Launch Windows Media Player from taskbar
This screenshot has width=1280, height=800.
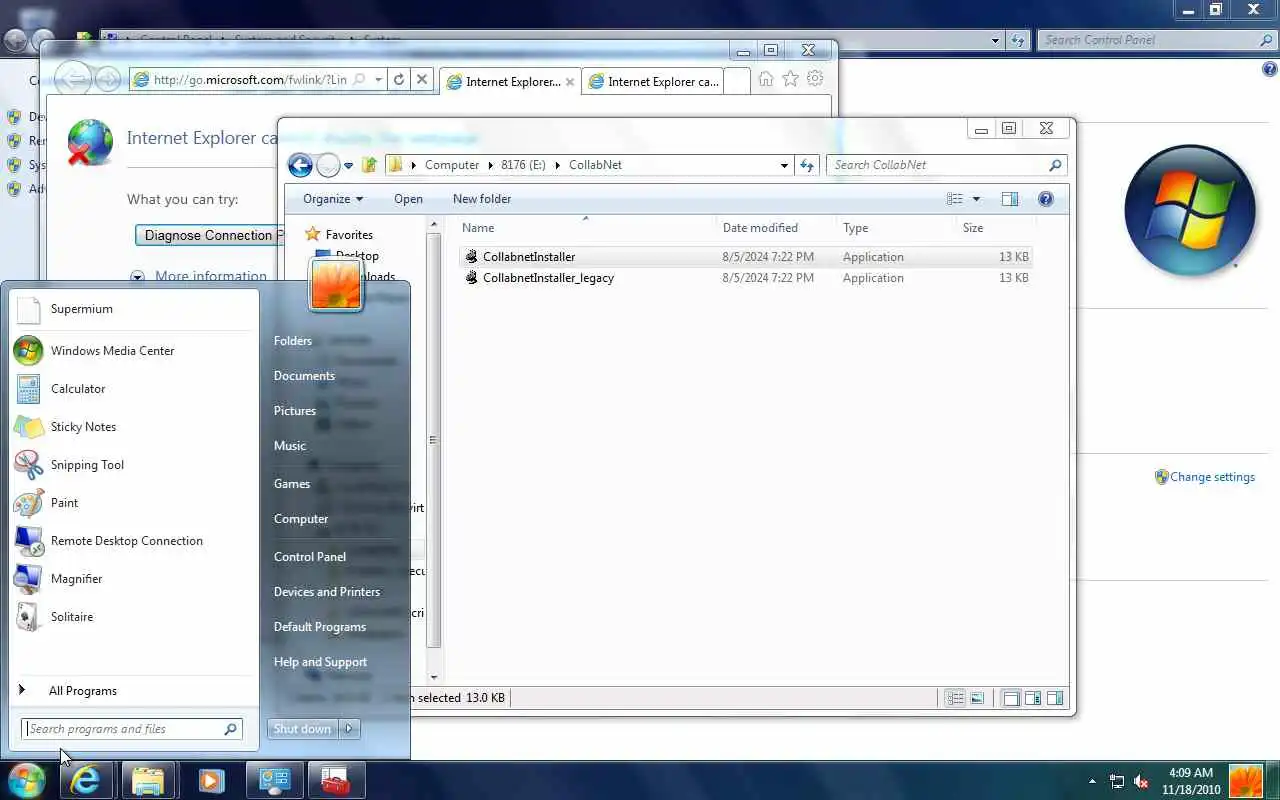coord(210,780)
